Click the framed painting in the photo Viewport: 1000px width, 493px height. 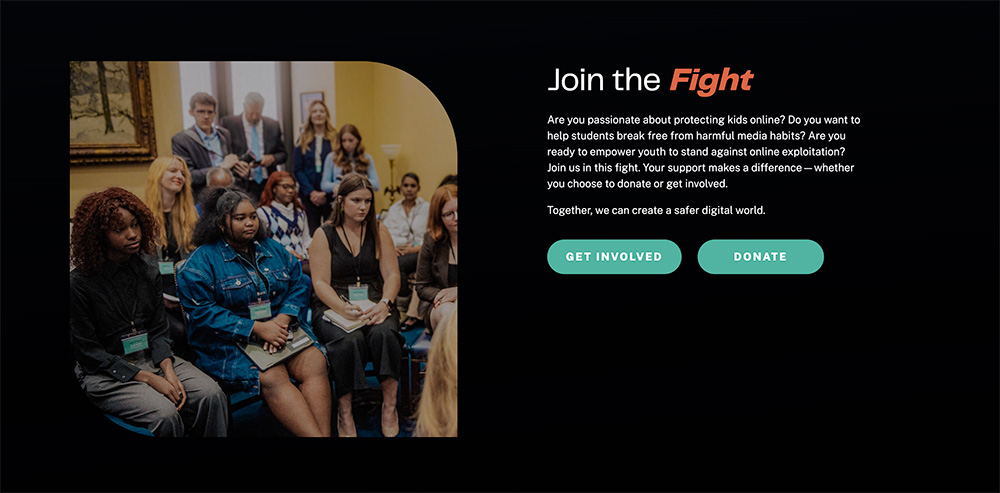coord(112,110)
